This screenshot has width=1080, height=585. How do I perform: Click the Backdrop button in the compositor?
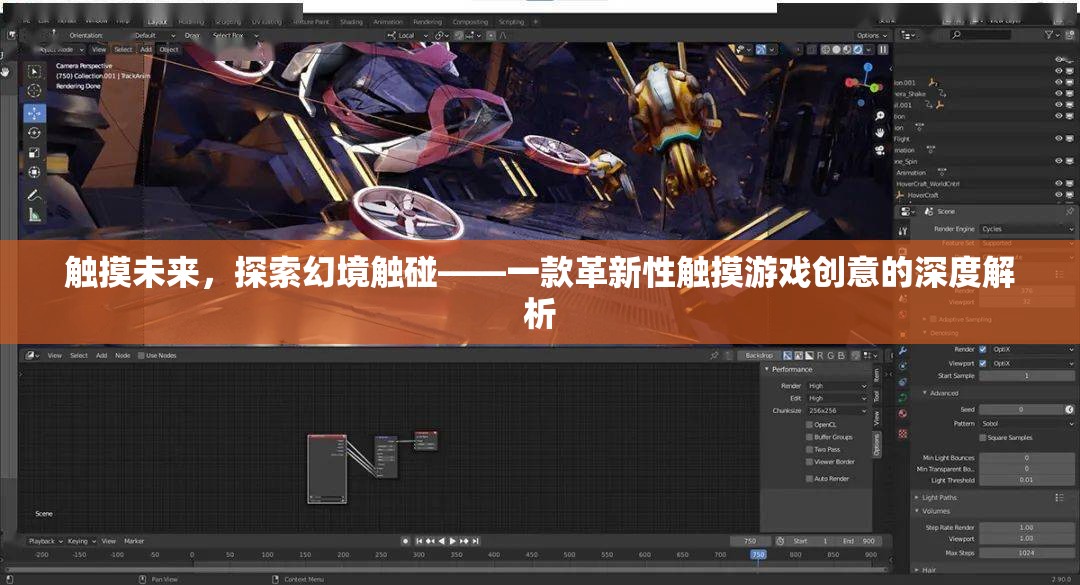click(x=759, y=356)
